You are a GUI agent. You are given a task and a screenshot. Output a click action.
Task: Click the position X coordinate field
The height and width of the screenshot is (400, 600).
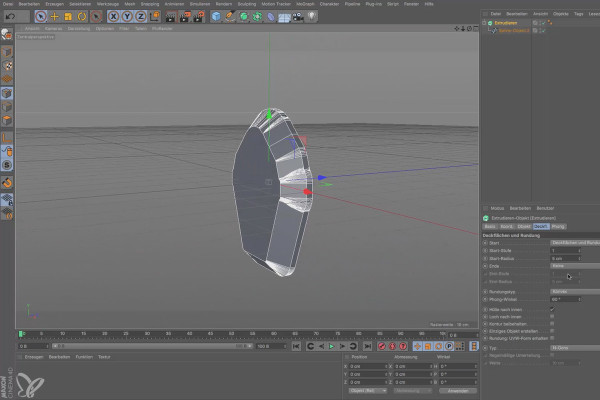[x=368, y=366]
